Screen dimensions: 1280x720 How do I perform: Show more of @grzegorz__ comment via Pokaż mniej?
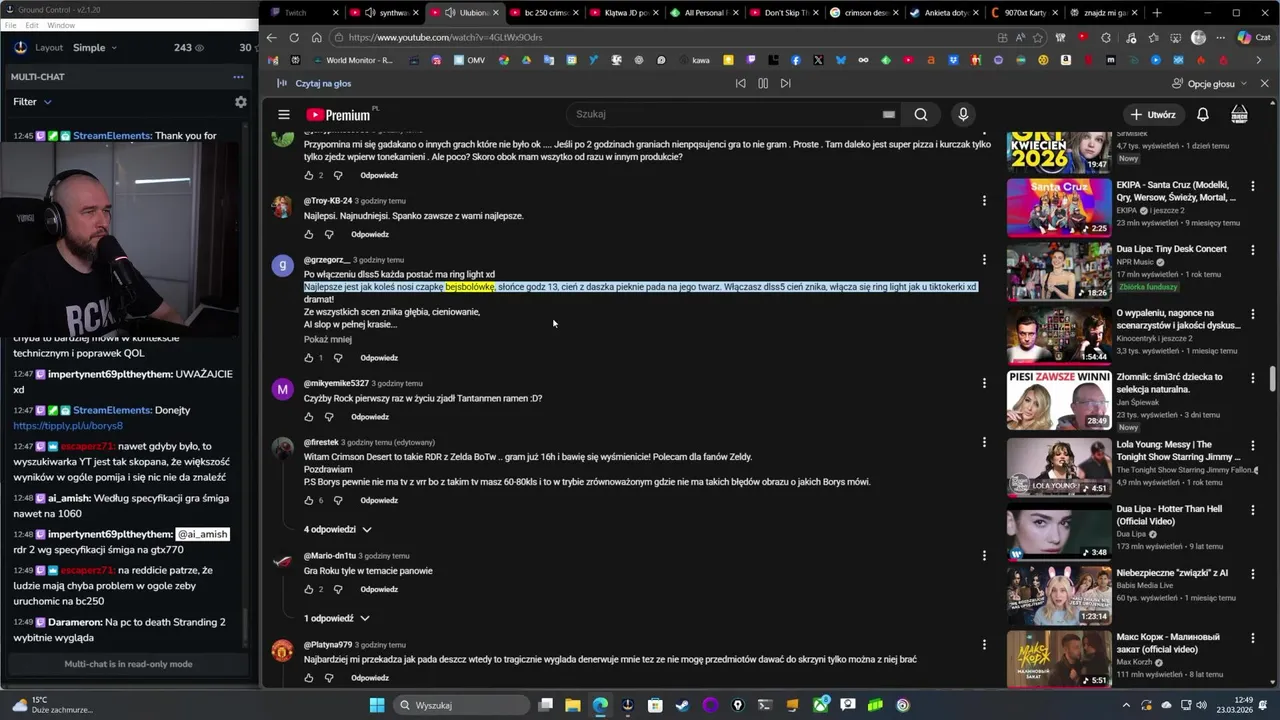click(328, 340)
